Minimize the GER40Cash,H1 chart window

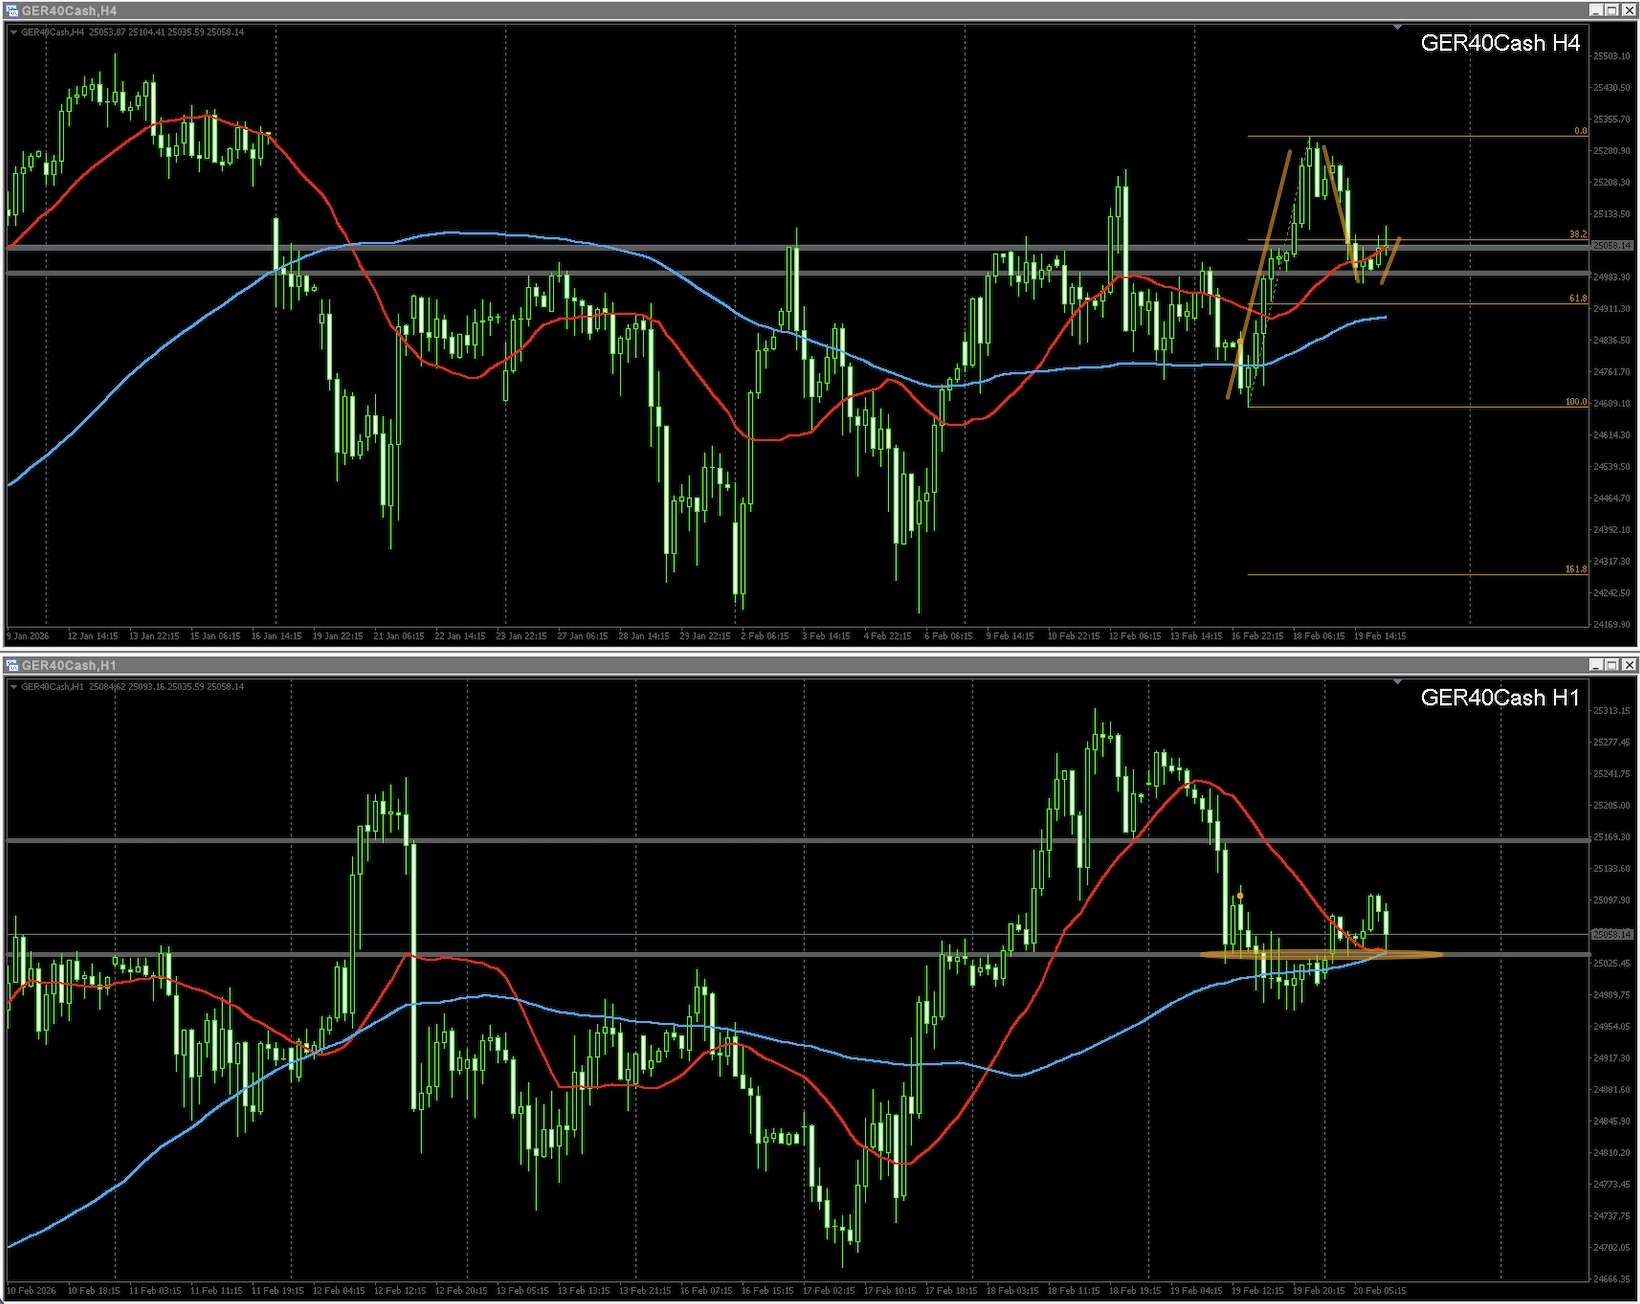pyautogui.click(x=1596, y=665)
